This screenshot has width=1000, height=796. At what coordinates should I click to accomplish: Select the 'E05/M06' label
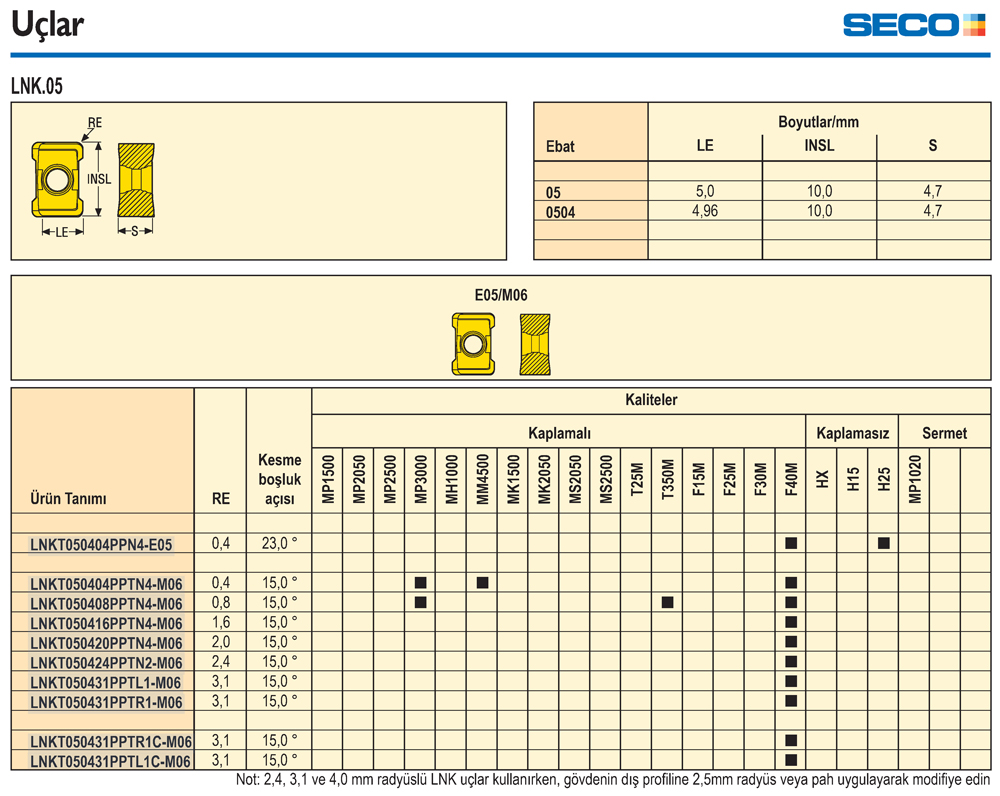(x=501, y=295)
